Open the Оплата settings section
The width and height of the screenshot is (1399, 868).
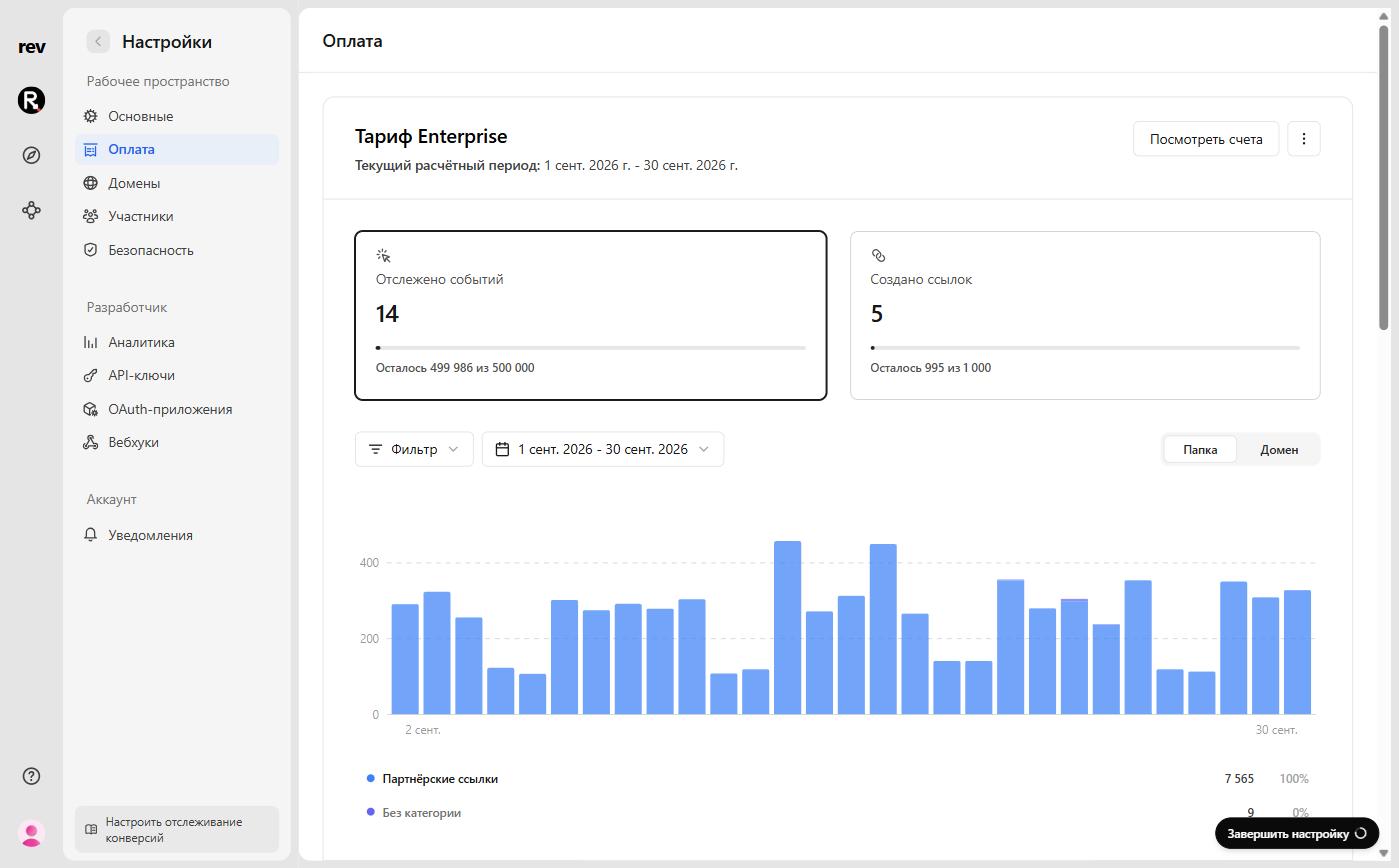point(177,149)
